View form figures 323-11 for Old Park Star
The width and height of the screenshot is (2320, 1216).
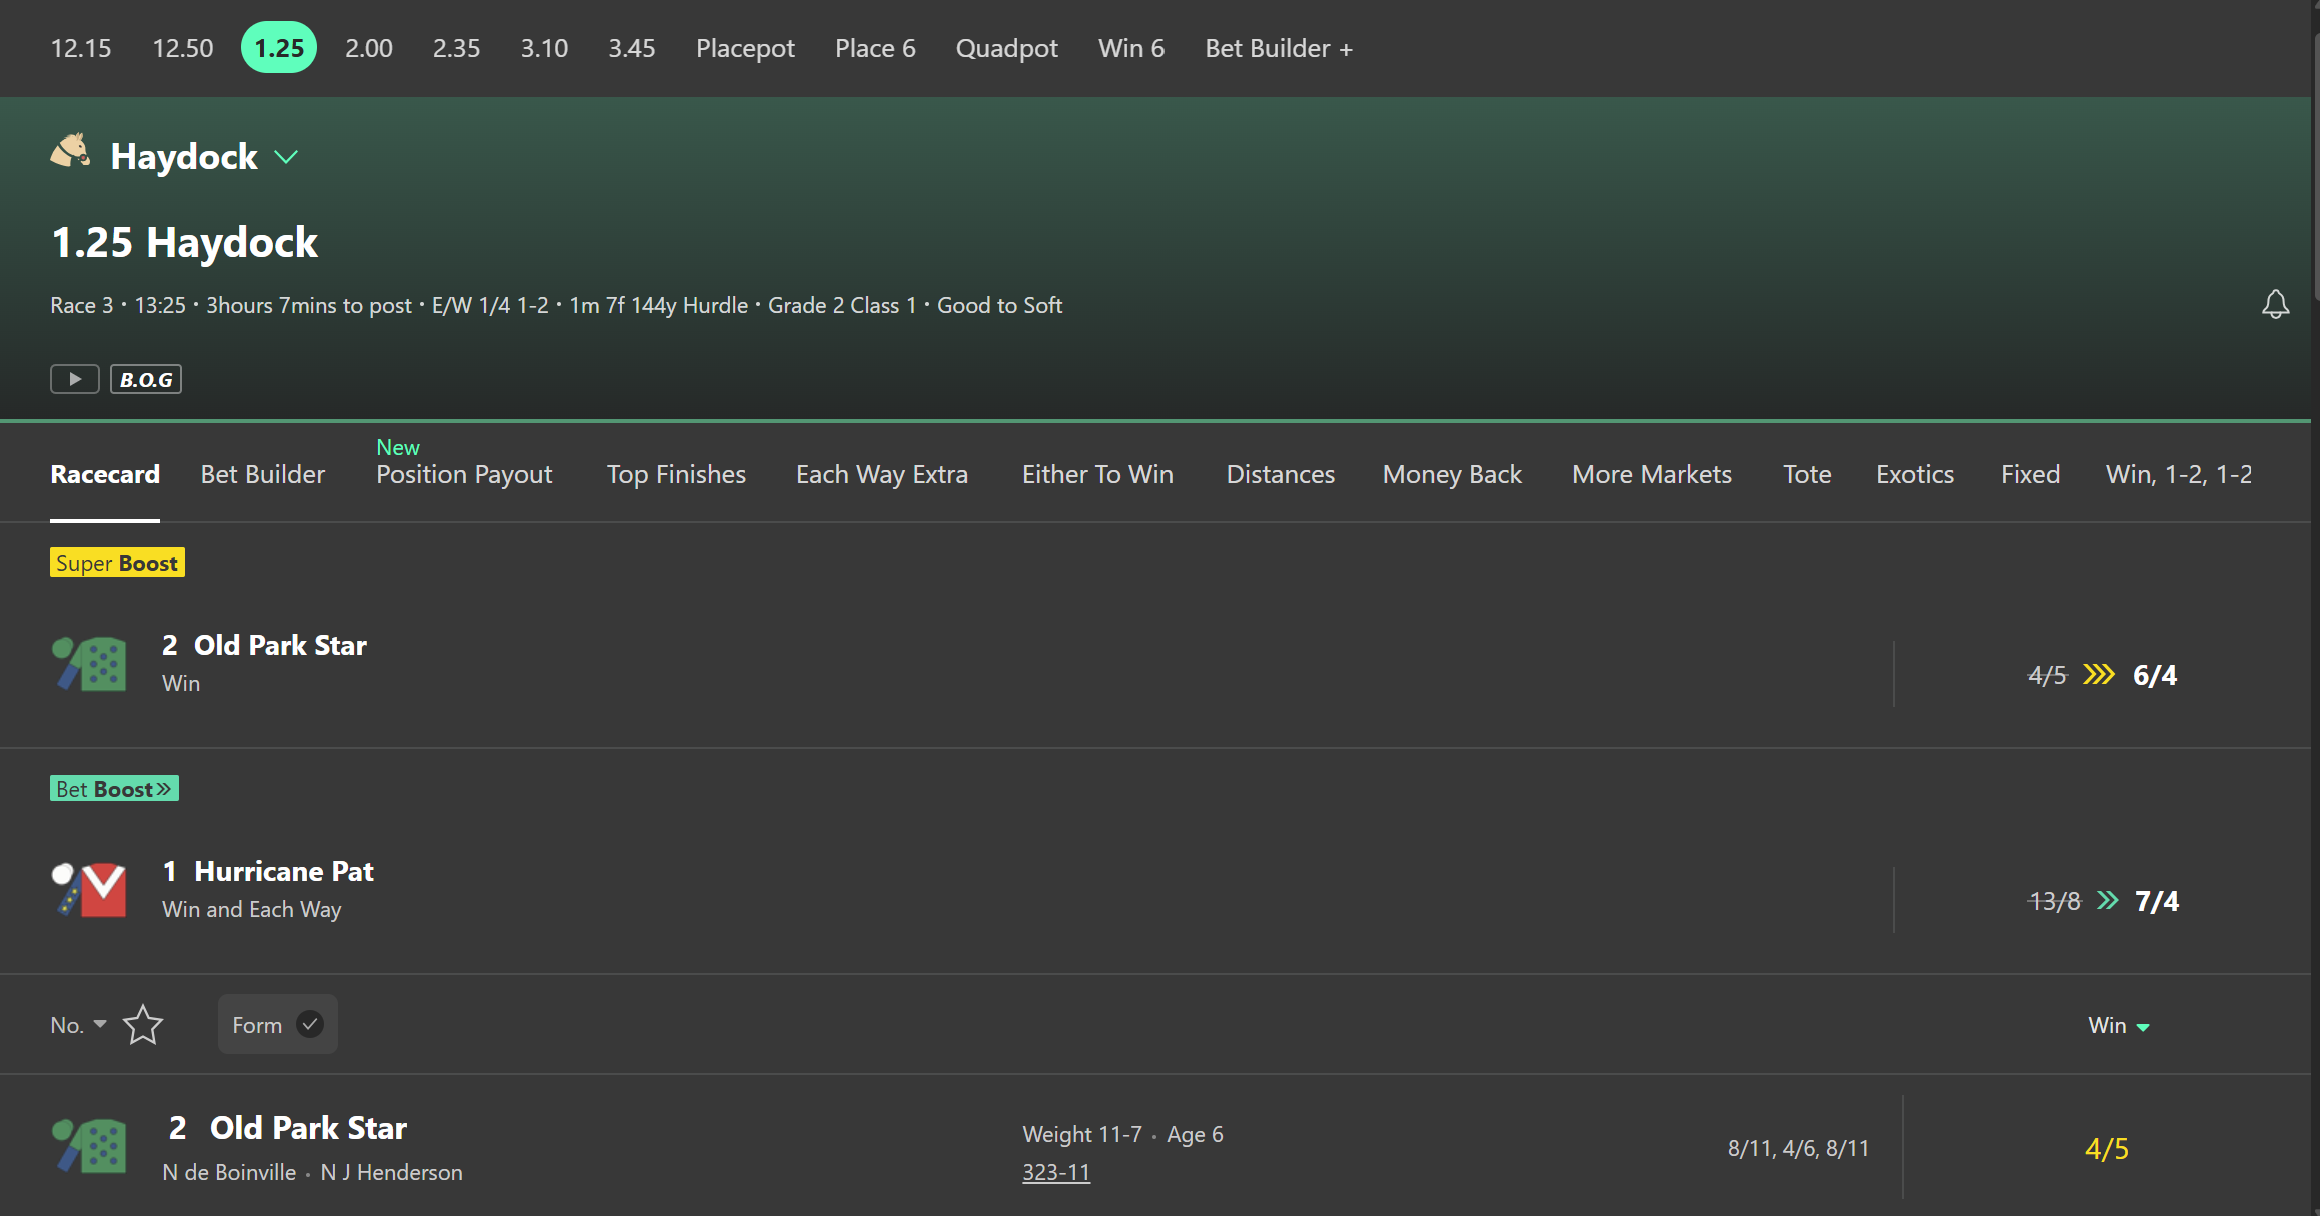click(x=1055, y=1171)
